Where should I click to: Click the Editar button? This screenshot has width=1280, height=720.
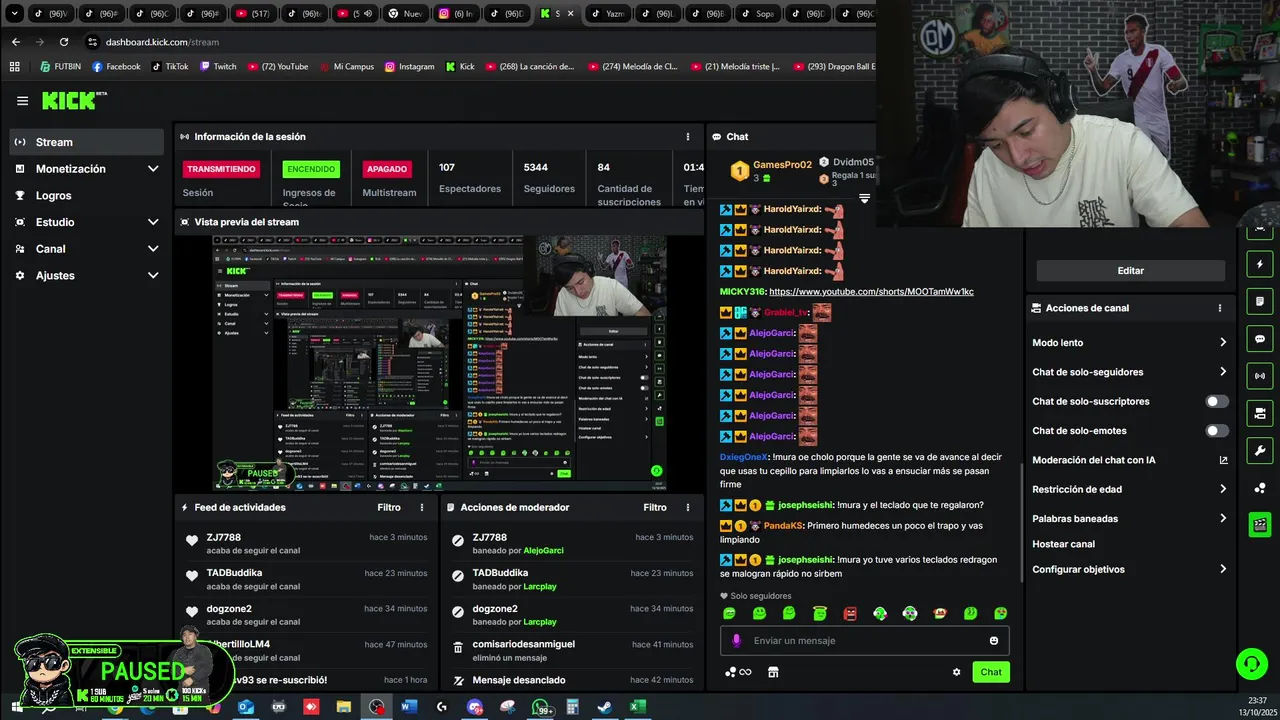pos(1130,271)
